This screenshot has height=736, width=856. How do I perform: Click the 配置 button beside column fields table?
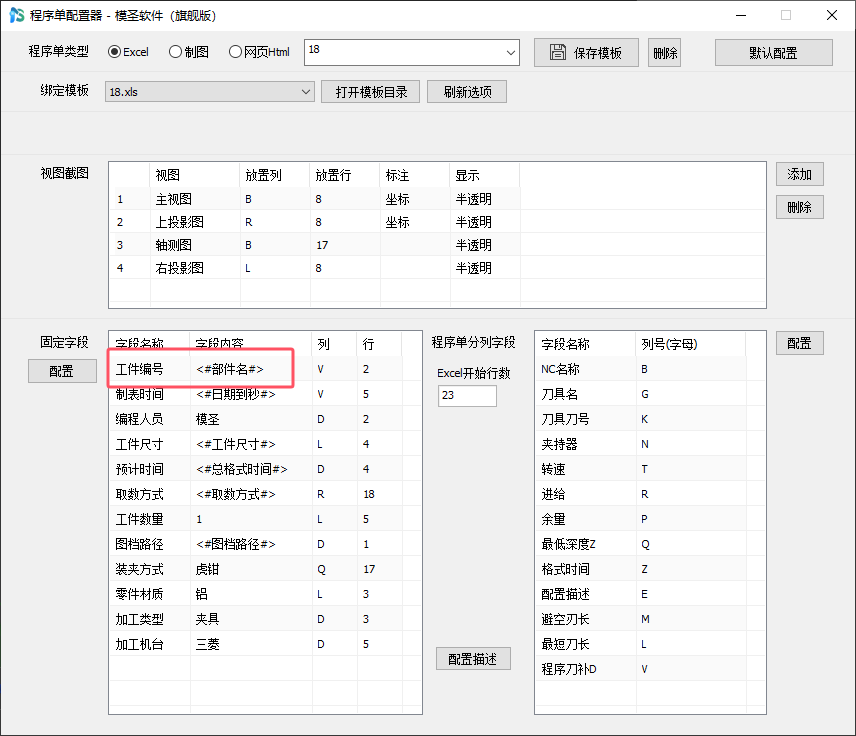800,343
